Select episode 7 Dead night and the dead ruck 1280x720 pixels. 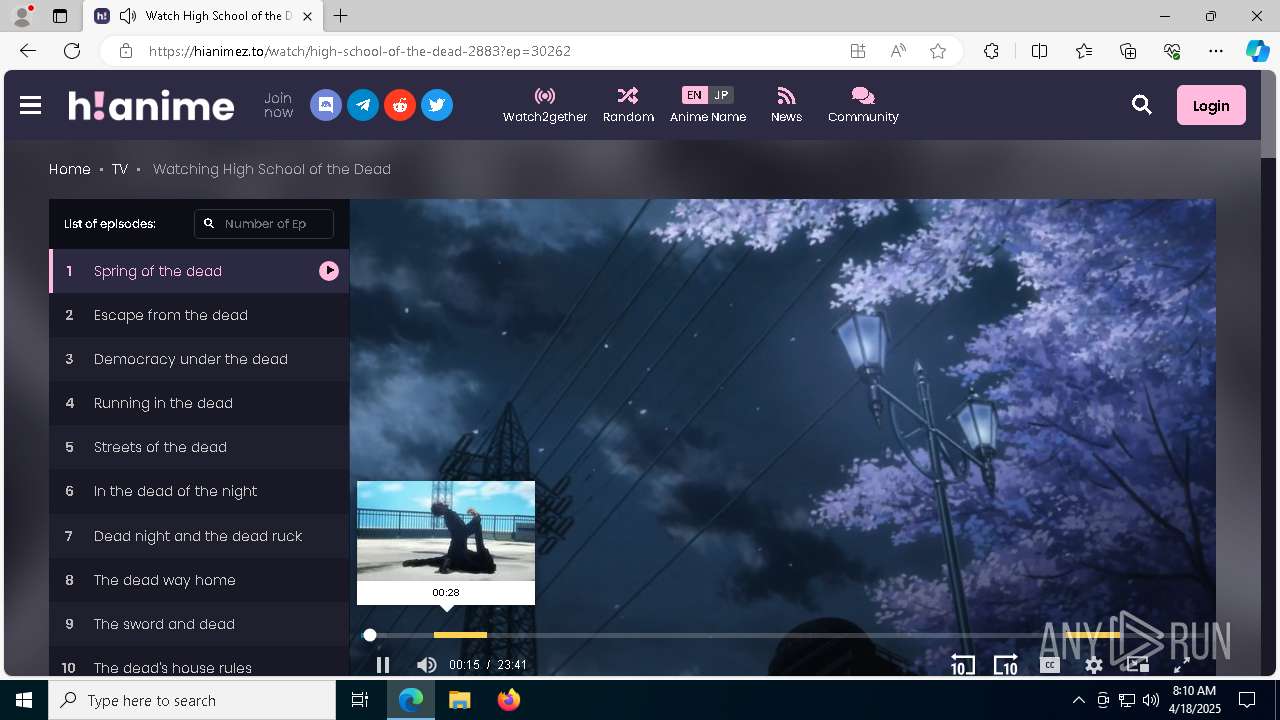[199, 536]
